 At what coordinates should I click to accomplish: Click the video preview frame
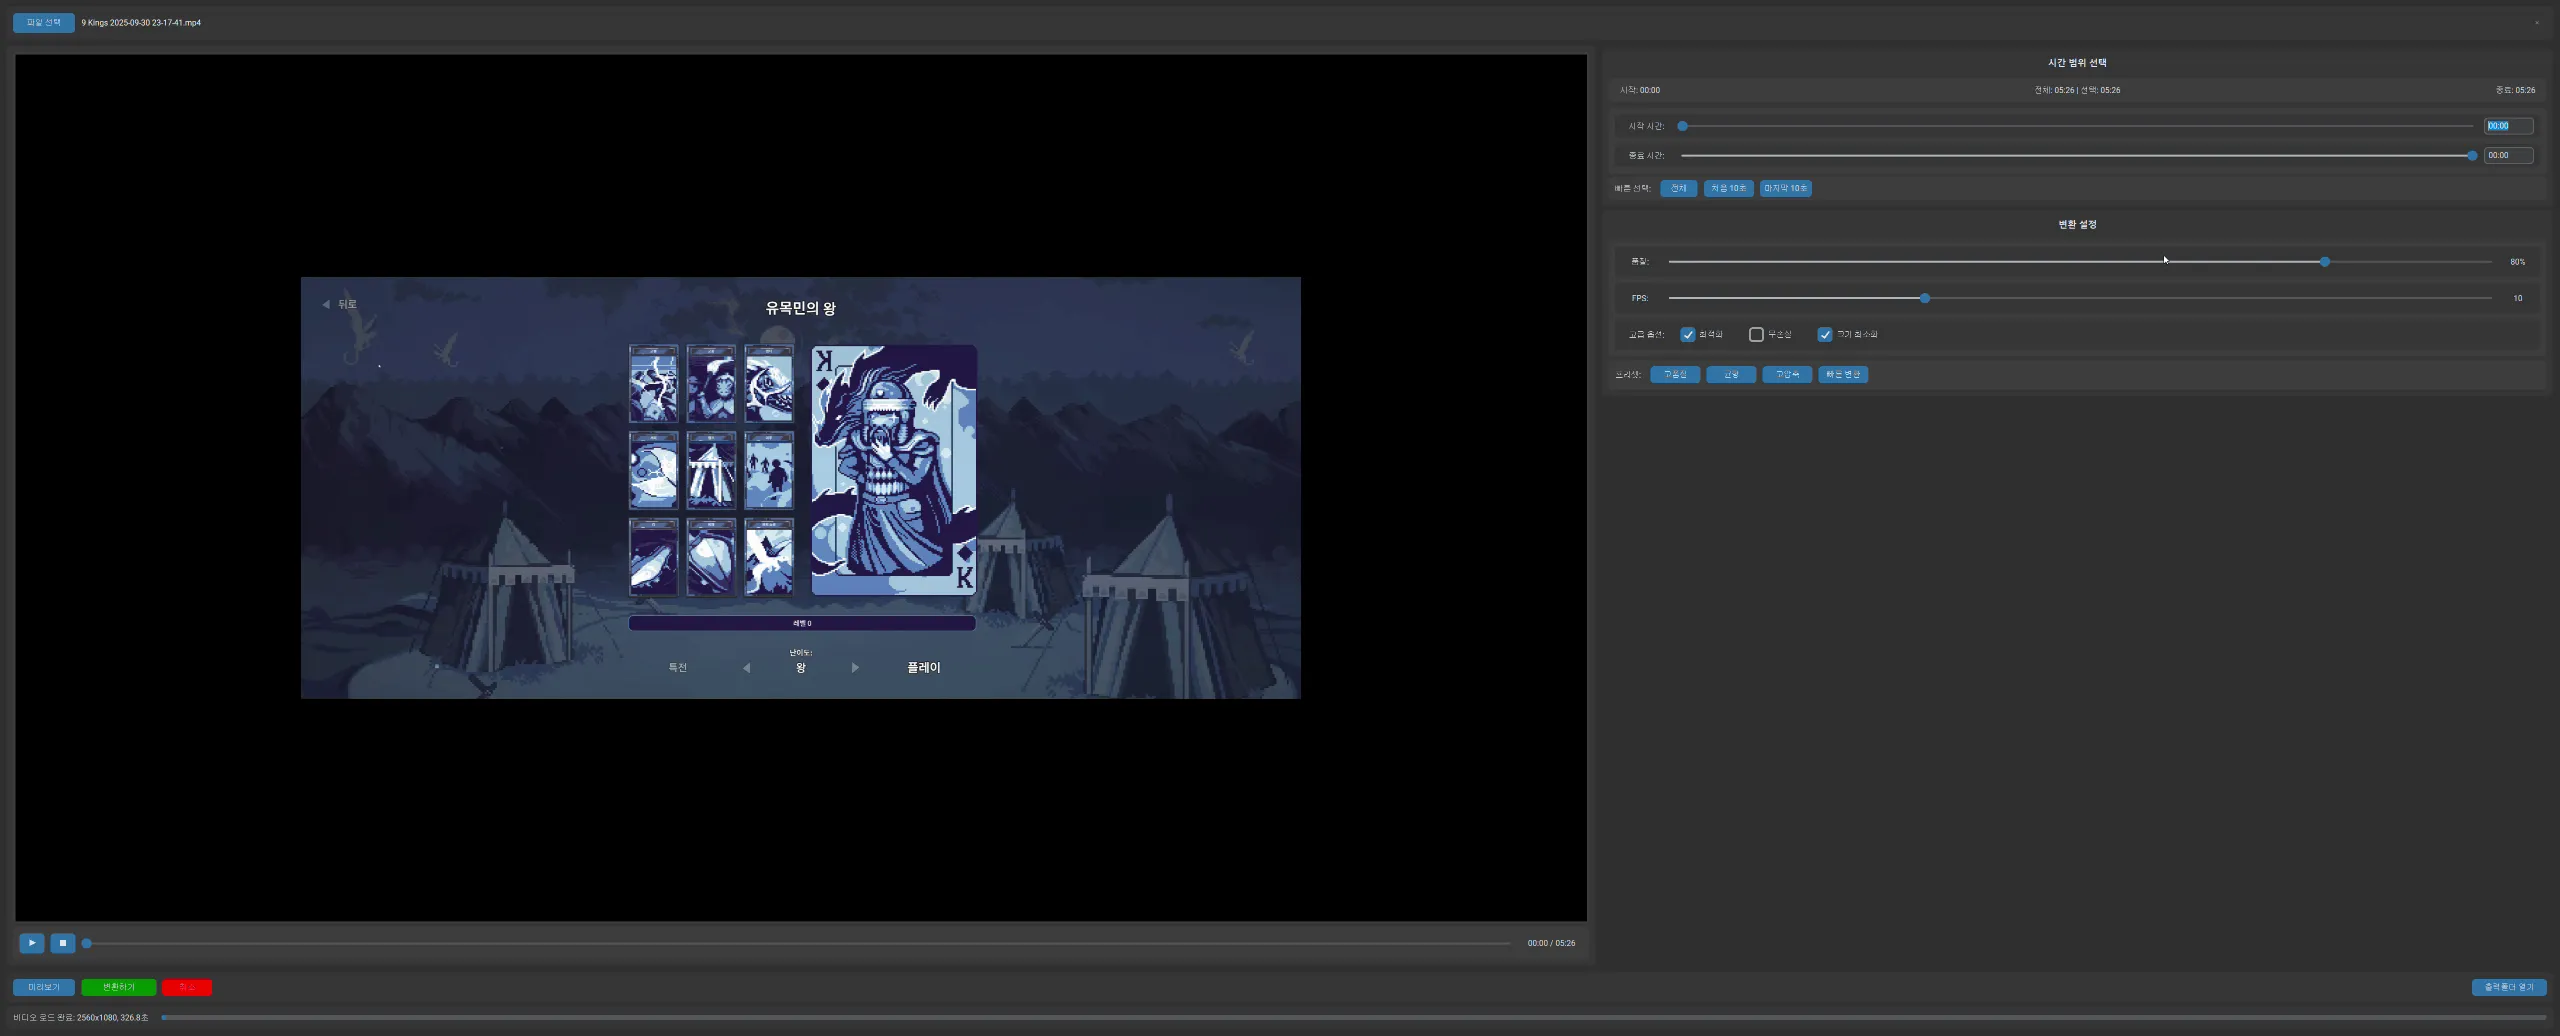pos(801,488)
